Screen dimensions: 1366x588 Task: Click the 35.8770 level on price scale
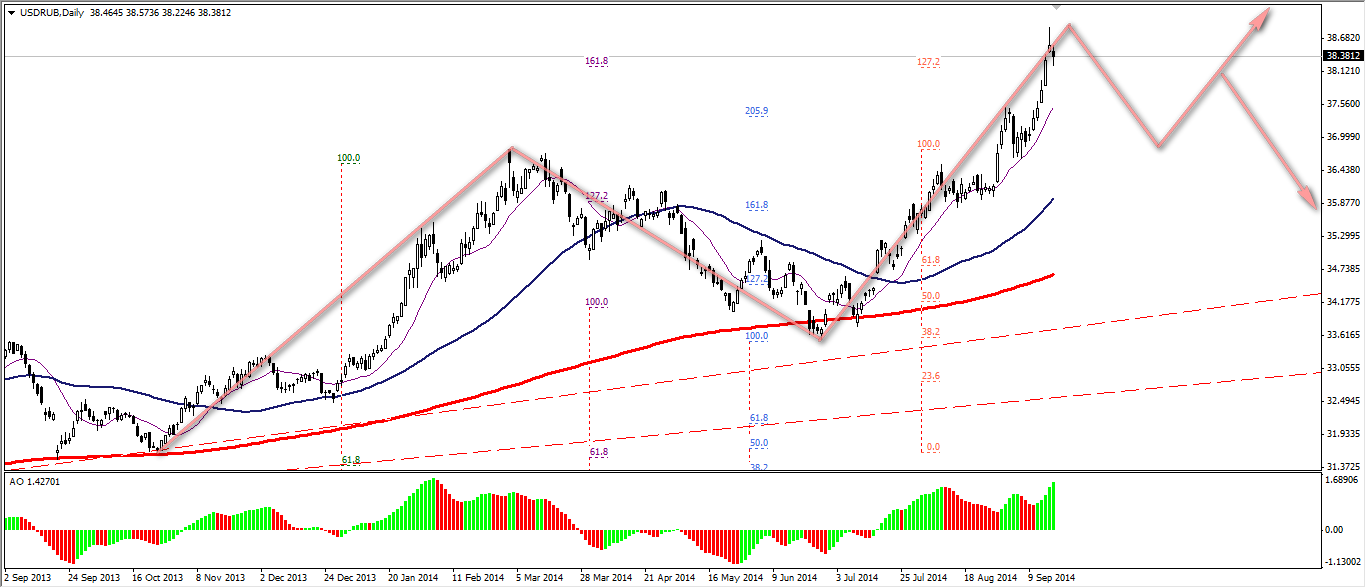(1341, 203)
